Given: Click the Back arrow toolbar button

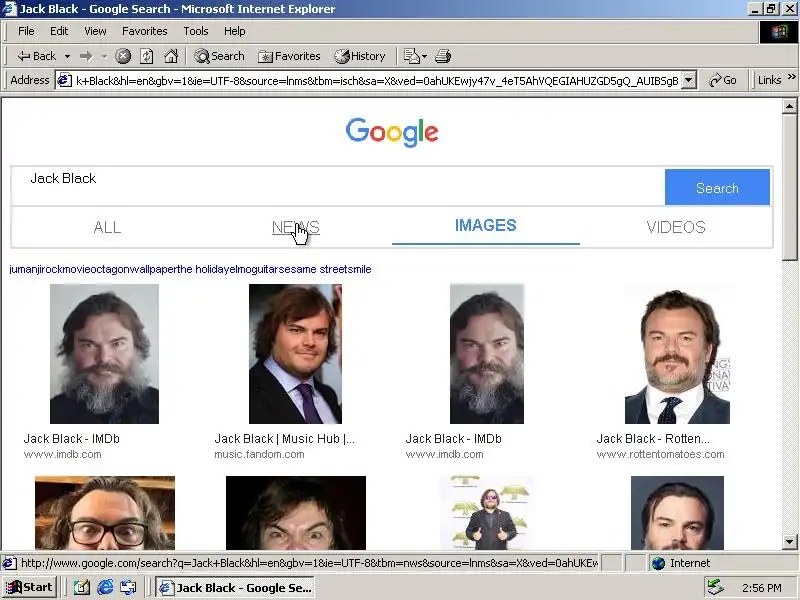Looking at the screenshot, I should pos(36,56).
